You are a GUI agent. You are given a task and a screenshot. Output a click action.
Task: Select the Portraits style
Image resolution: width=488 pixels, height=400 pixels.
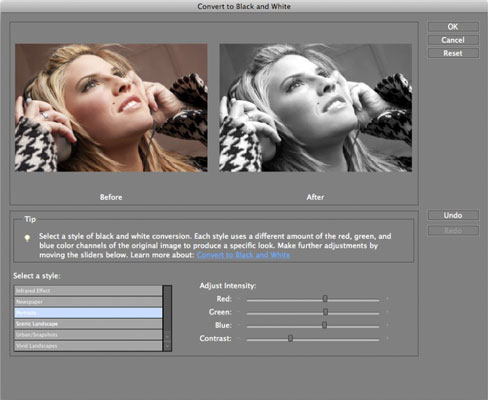click(x=88, y=313)
